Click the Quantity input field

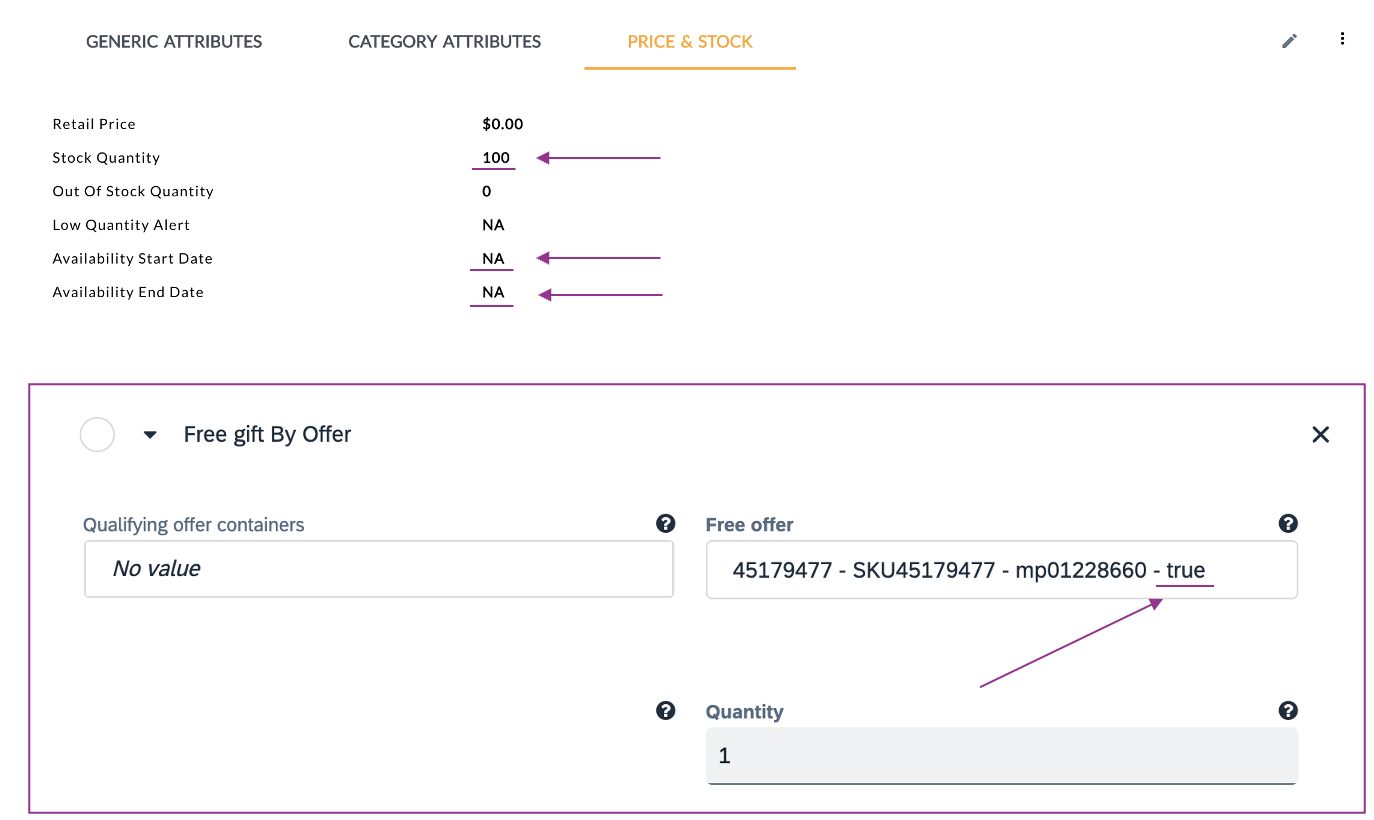point(1001,755)
